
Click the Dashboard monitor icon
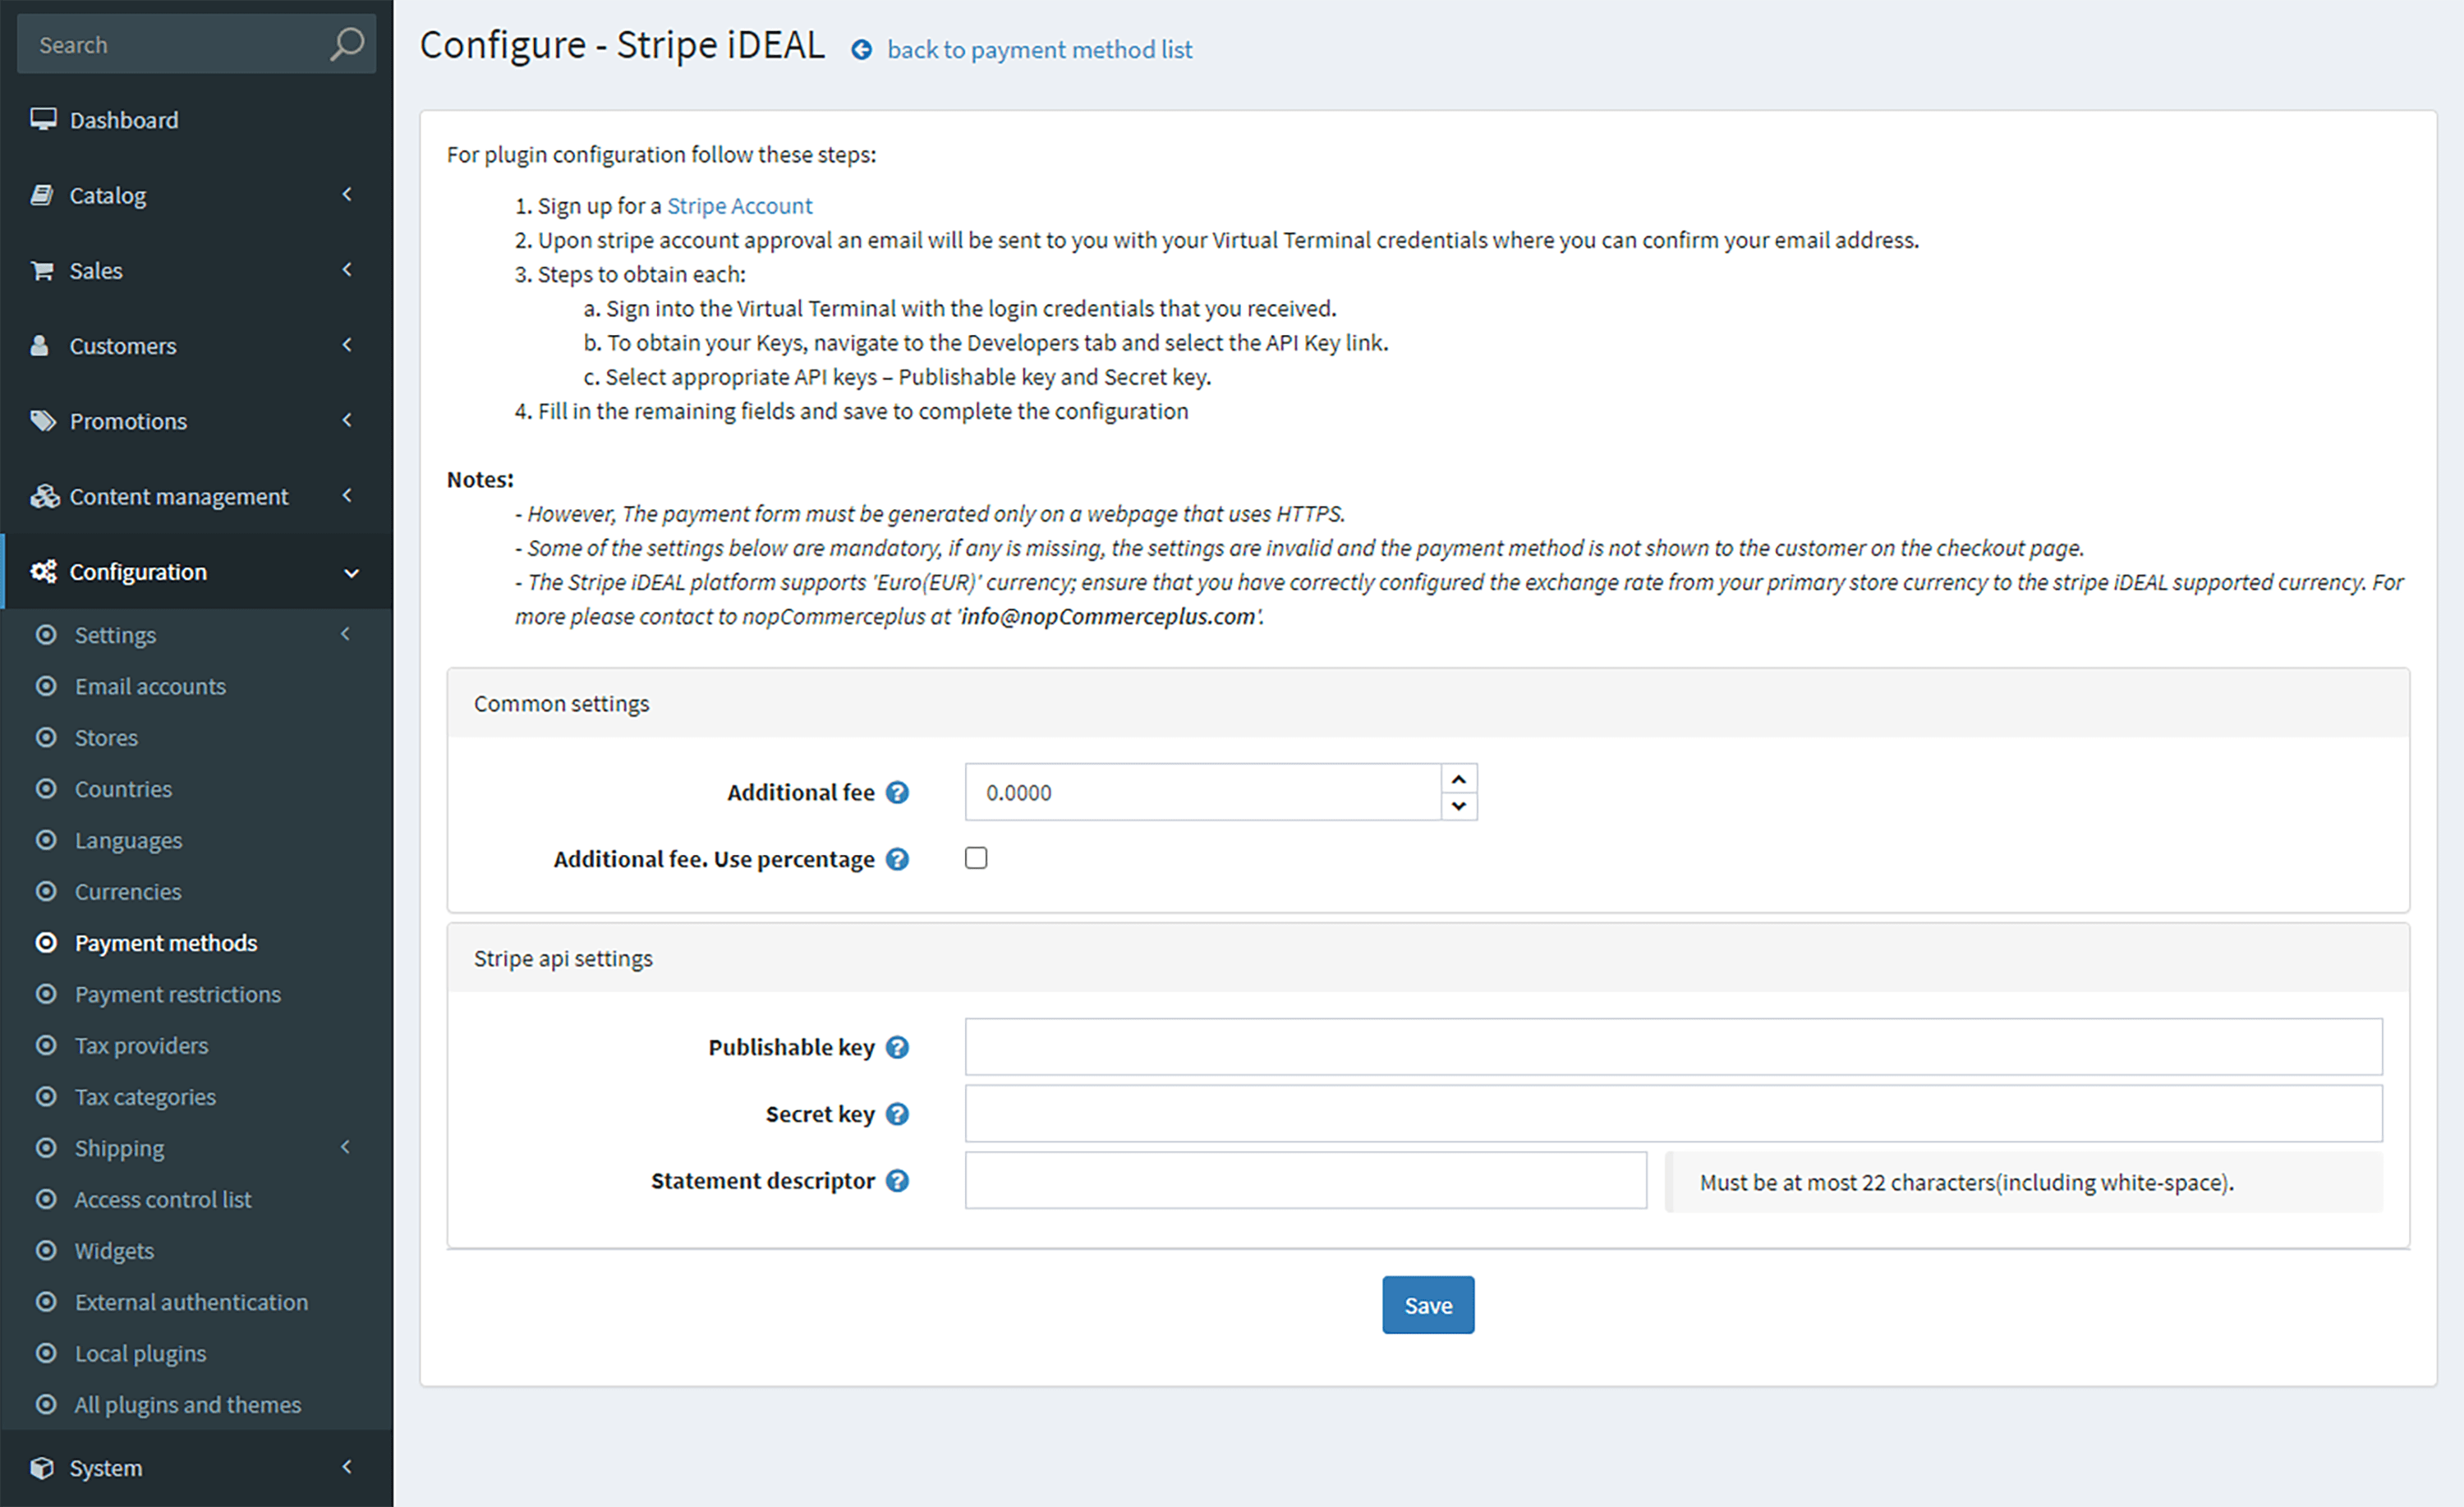coord(43,119)
